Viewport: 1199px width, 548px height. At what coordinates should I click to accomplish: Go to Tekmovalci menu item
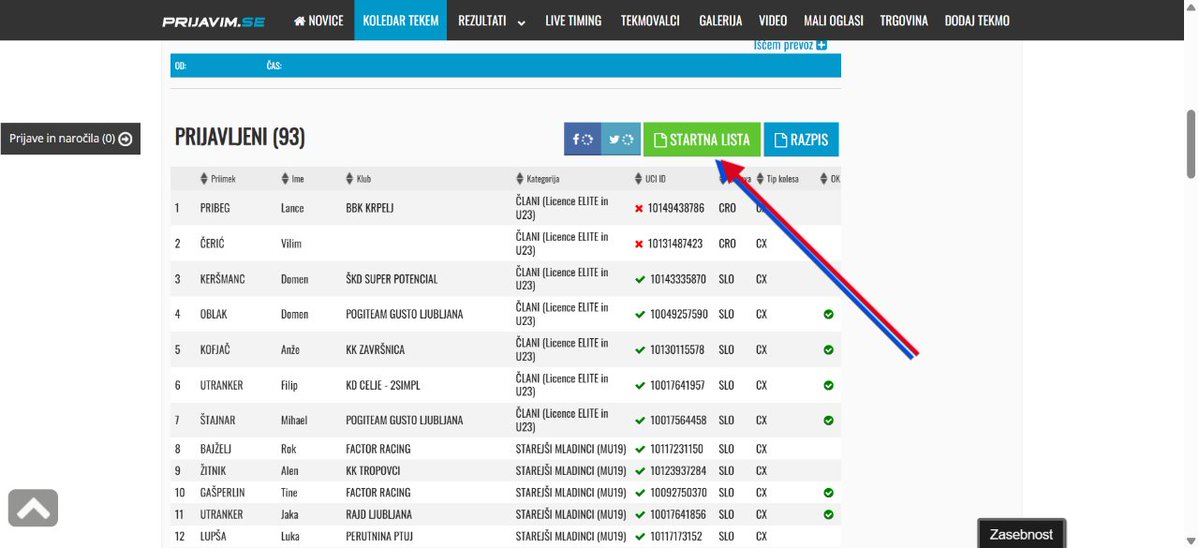(650, 21)
